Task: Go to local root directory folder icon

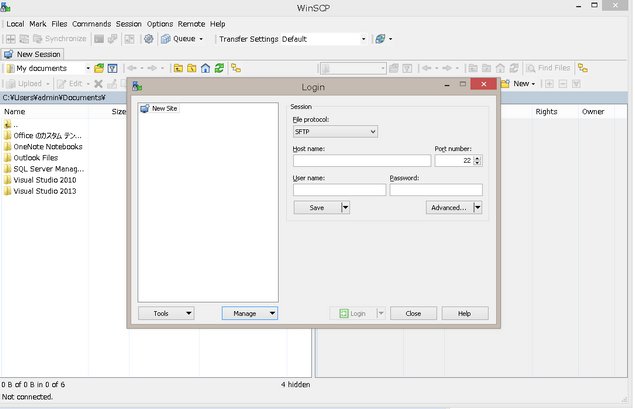Action: 192,68
